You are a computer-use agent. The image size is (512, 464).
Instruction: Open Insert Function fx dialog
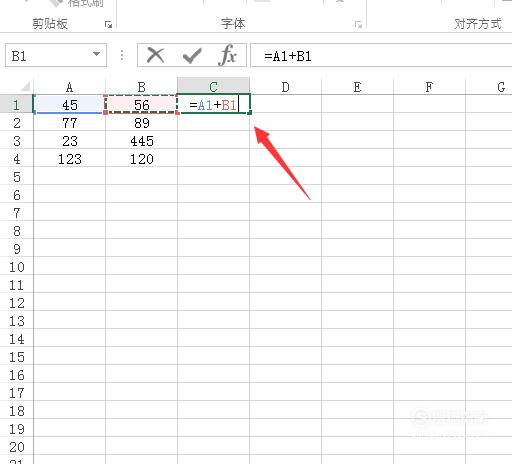click(x=228, y=55)
